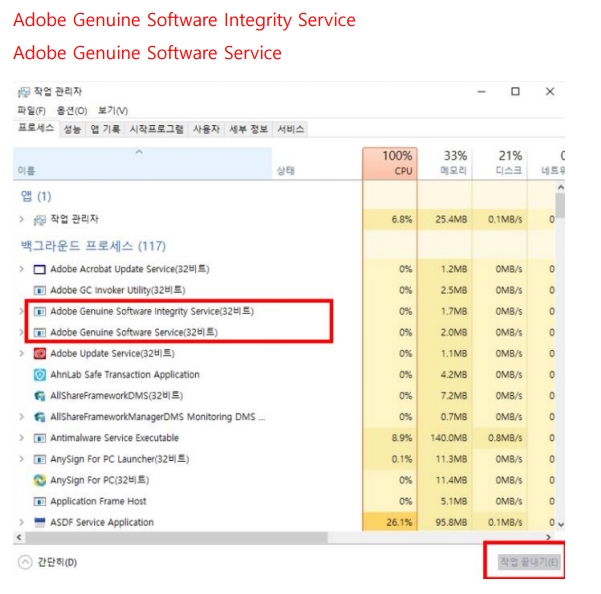Image resolution: width=601 pixels, height=594 pixels.
Task: Click the Adobe GC Invoker Utility icon
Action: [x=40, y=291]
